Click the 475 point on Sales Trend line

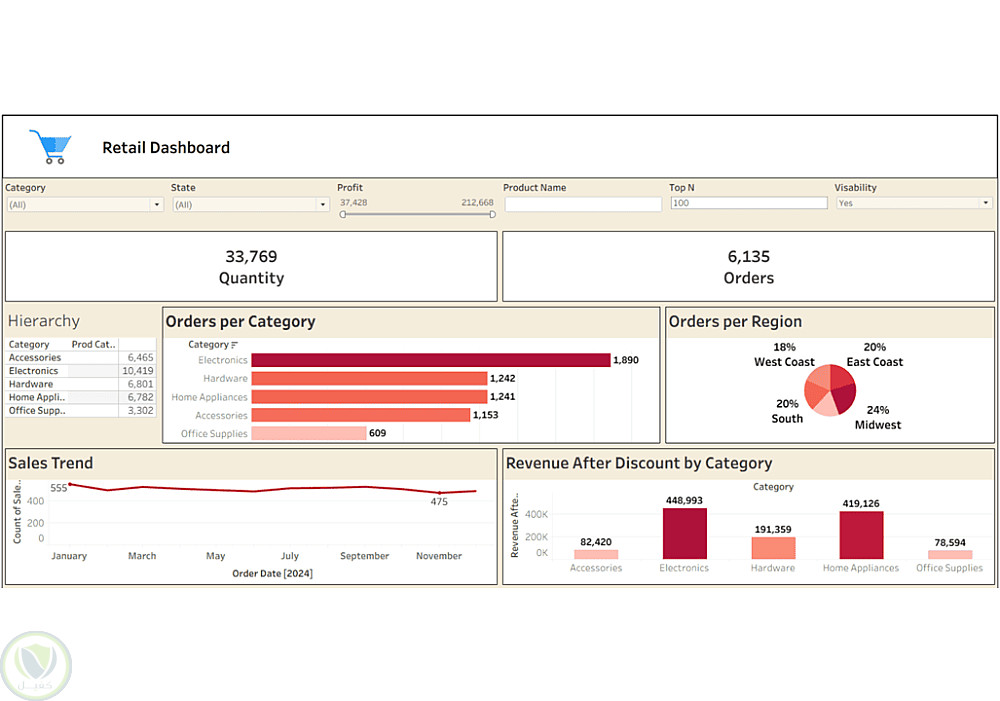click(439, 493)
